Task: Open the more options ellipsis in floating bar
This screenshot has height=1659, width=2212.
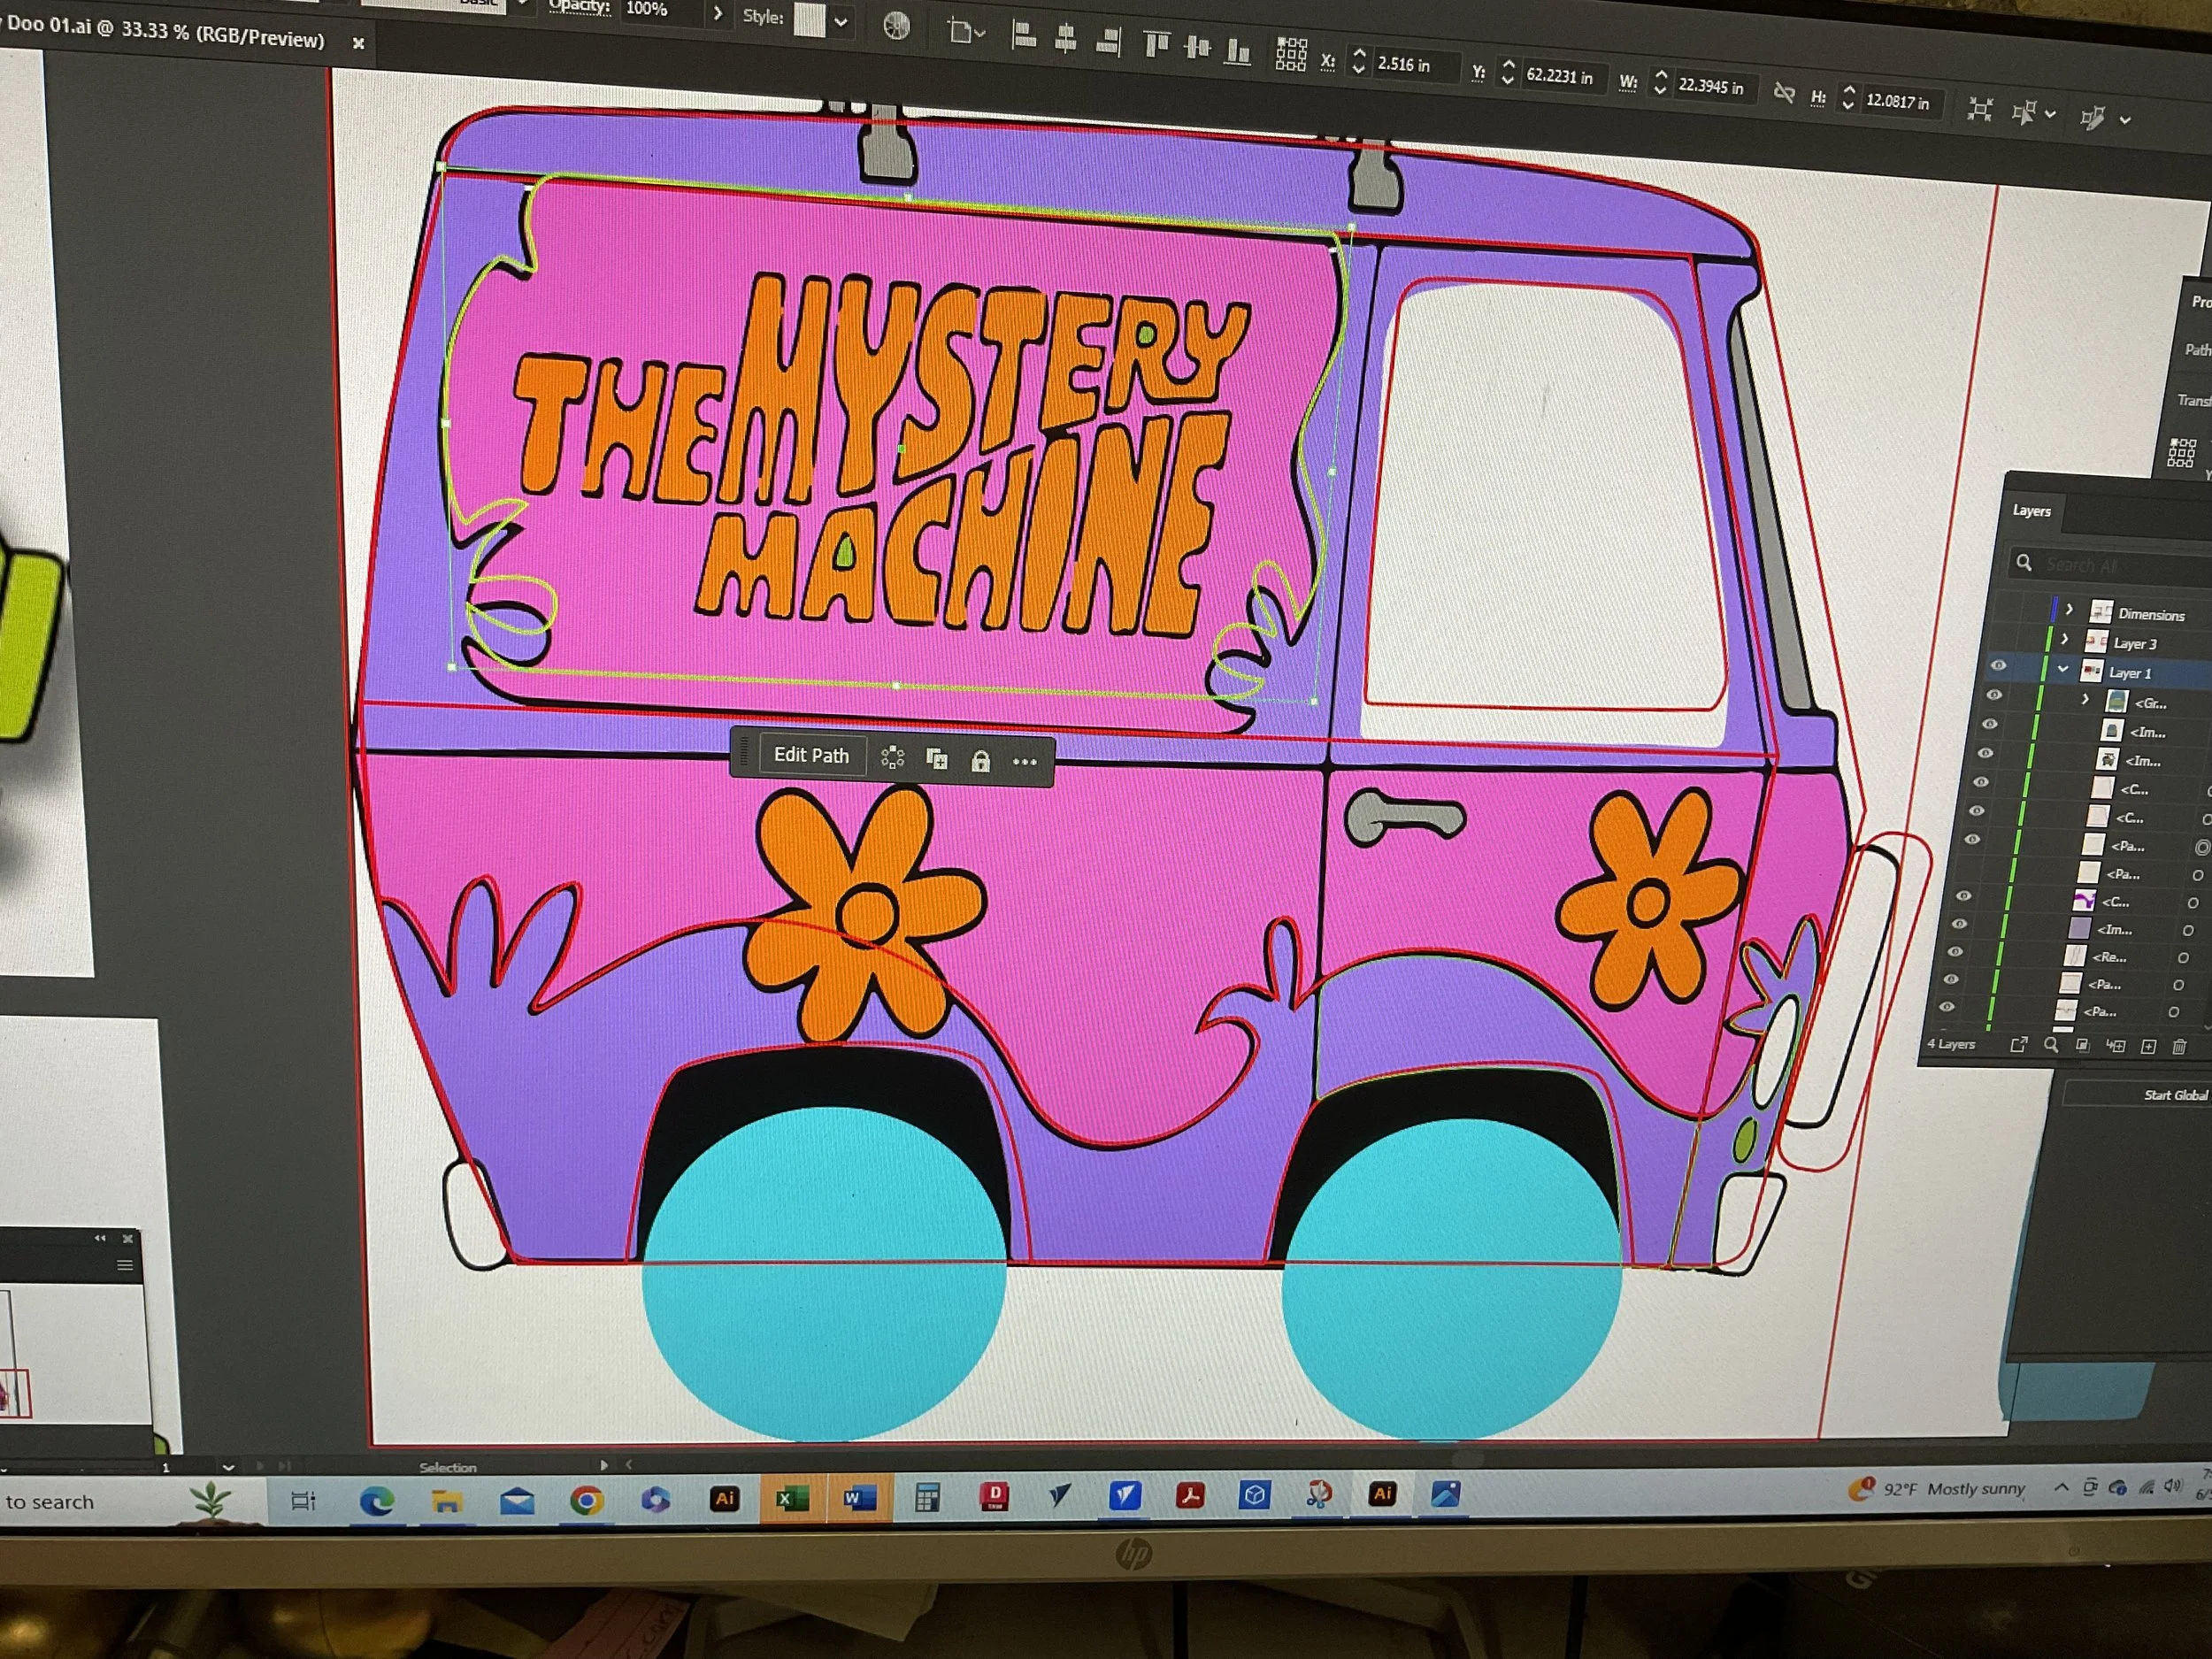Action: pos(1024,762)
